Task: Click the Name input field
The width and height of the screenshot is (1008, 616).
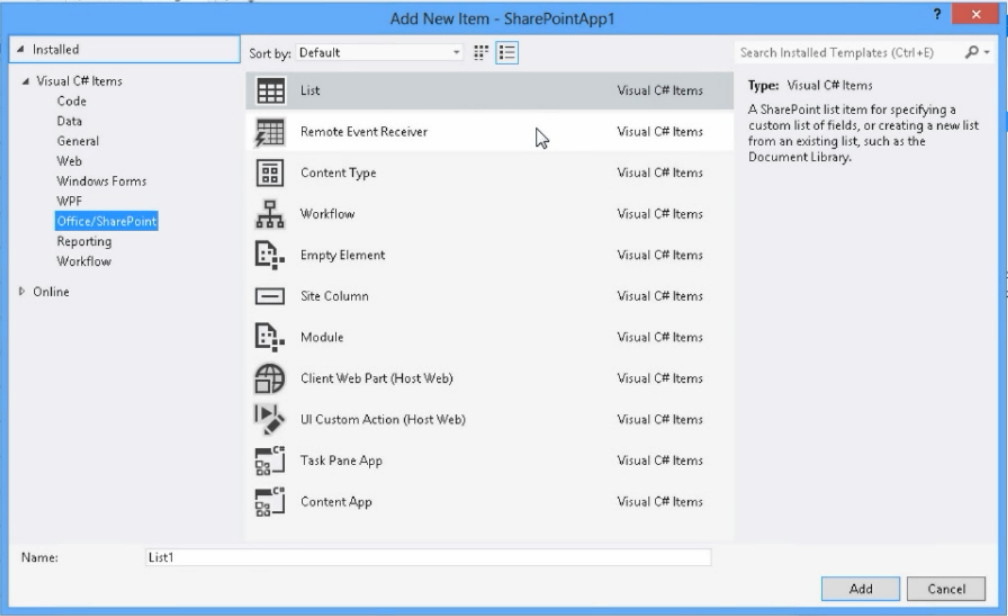Action: point(428,557)
